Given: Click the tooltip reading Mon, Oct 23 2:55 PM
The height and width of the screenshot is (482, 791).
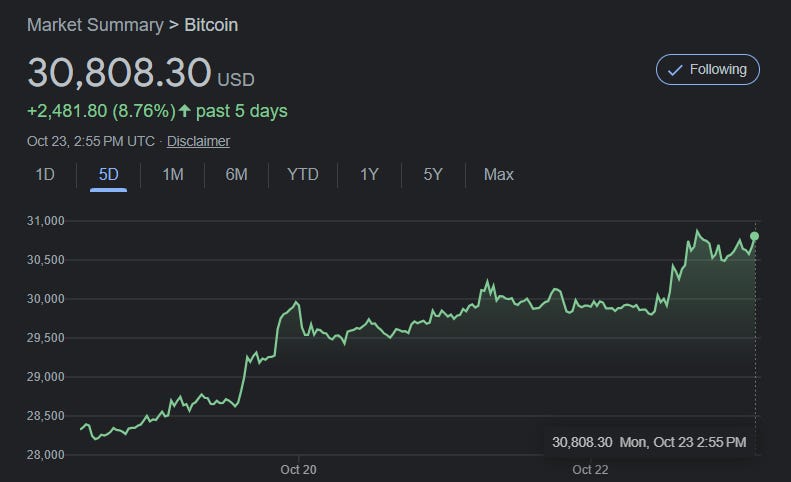Looking at the screenshot, I should [x=649, y=443].
